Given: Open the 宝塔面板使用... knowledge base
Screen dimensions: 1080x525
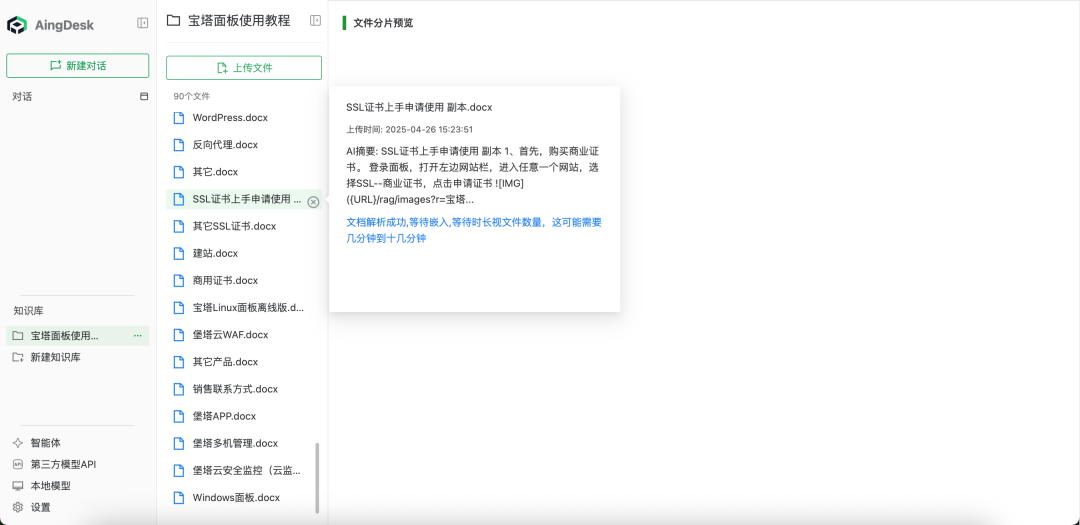Looking at the screenshot, I should coord(78,336).
